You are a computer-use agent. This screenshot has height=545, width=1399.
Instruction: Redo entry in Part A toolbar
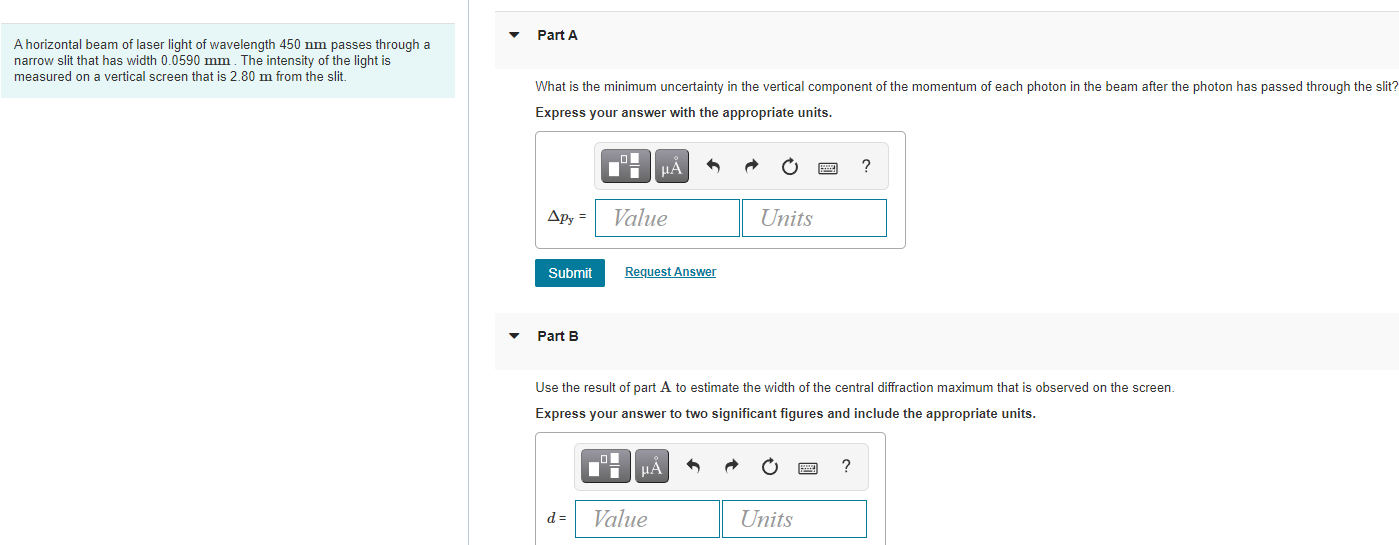click(752, 167)
